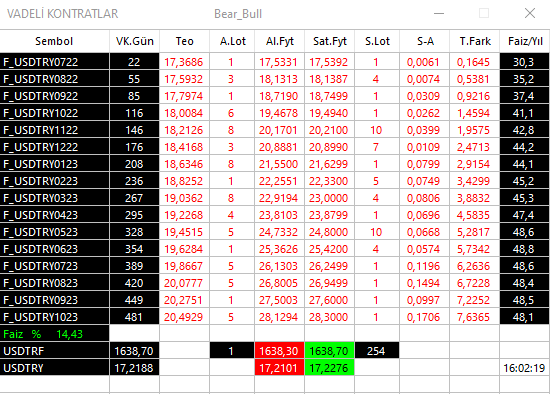Click the Al.Fyt column header
Viewport: 552px width, 394px height.
click(x=280, y=41)
